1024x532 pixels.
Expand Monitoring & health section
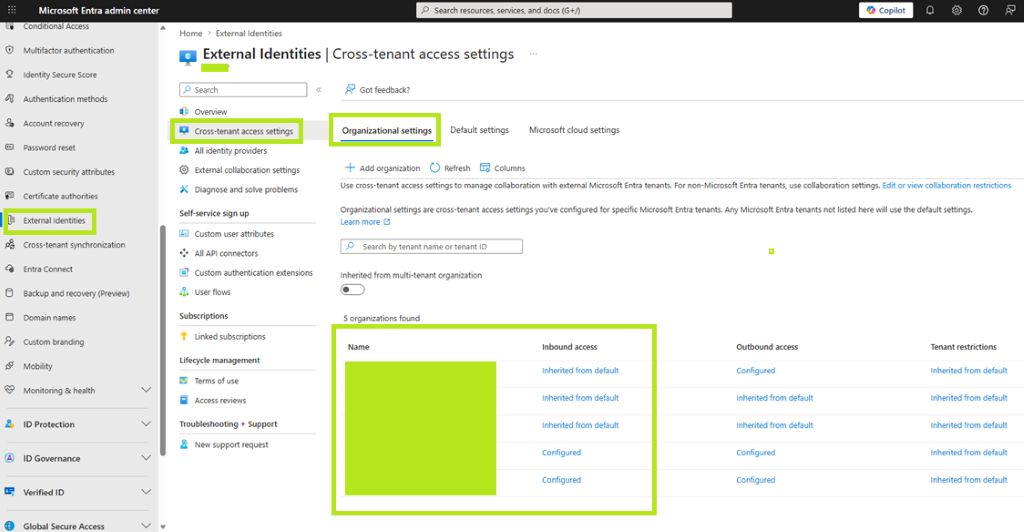[x=146, y=390]
